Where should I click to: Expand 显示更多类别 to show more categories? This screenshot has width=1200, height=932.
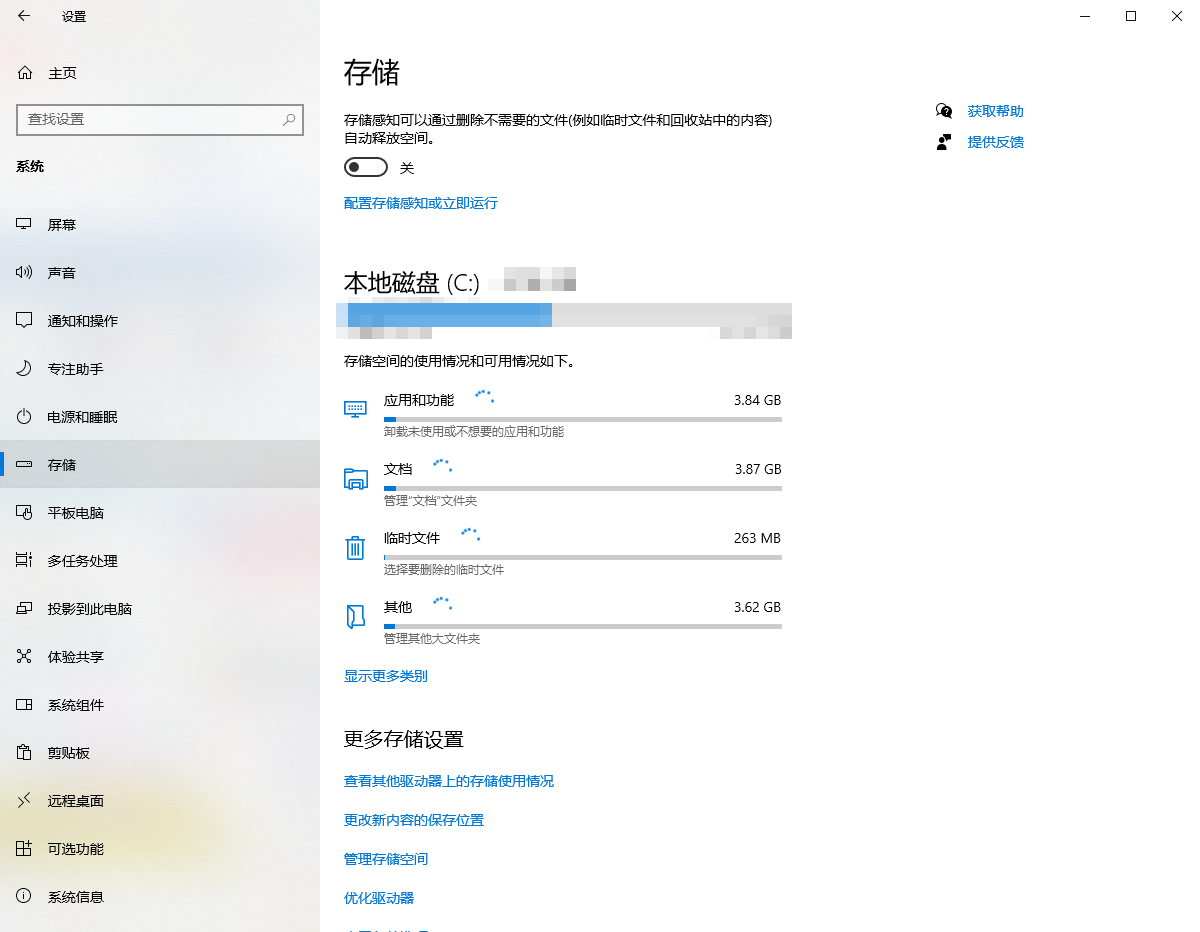click(386, 675)
